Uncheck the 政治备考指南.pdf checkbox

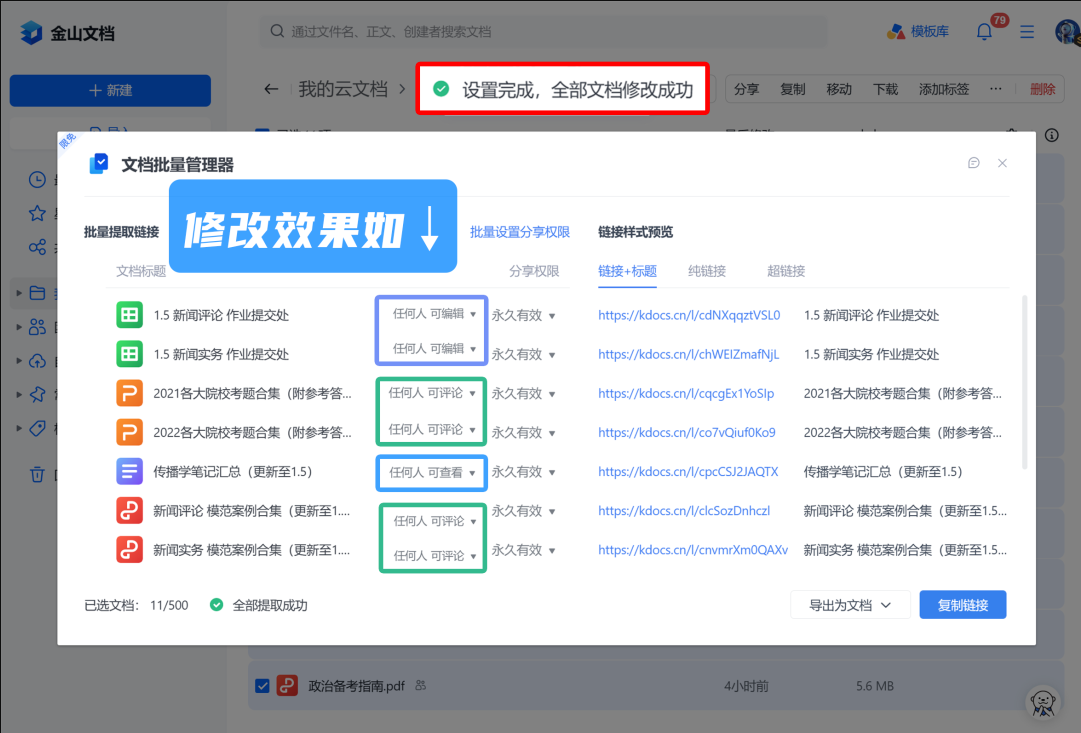pyautogui.click(x=262, y=686)
